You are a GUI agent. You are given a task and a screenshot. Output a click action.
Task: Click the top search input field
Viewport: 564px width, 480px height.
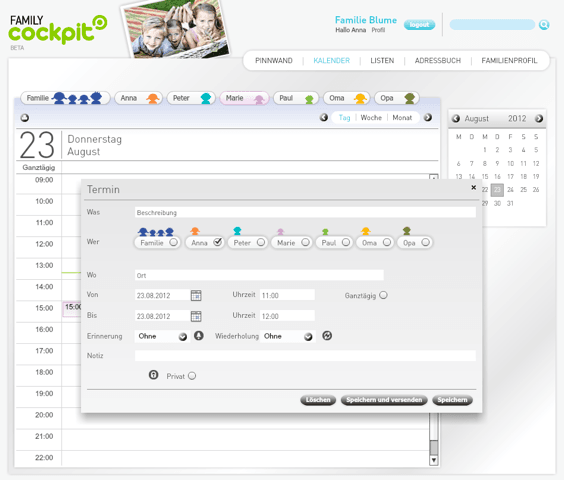tap(492, 25)
